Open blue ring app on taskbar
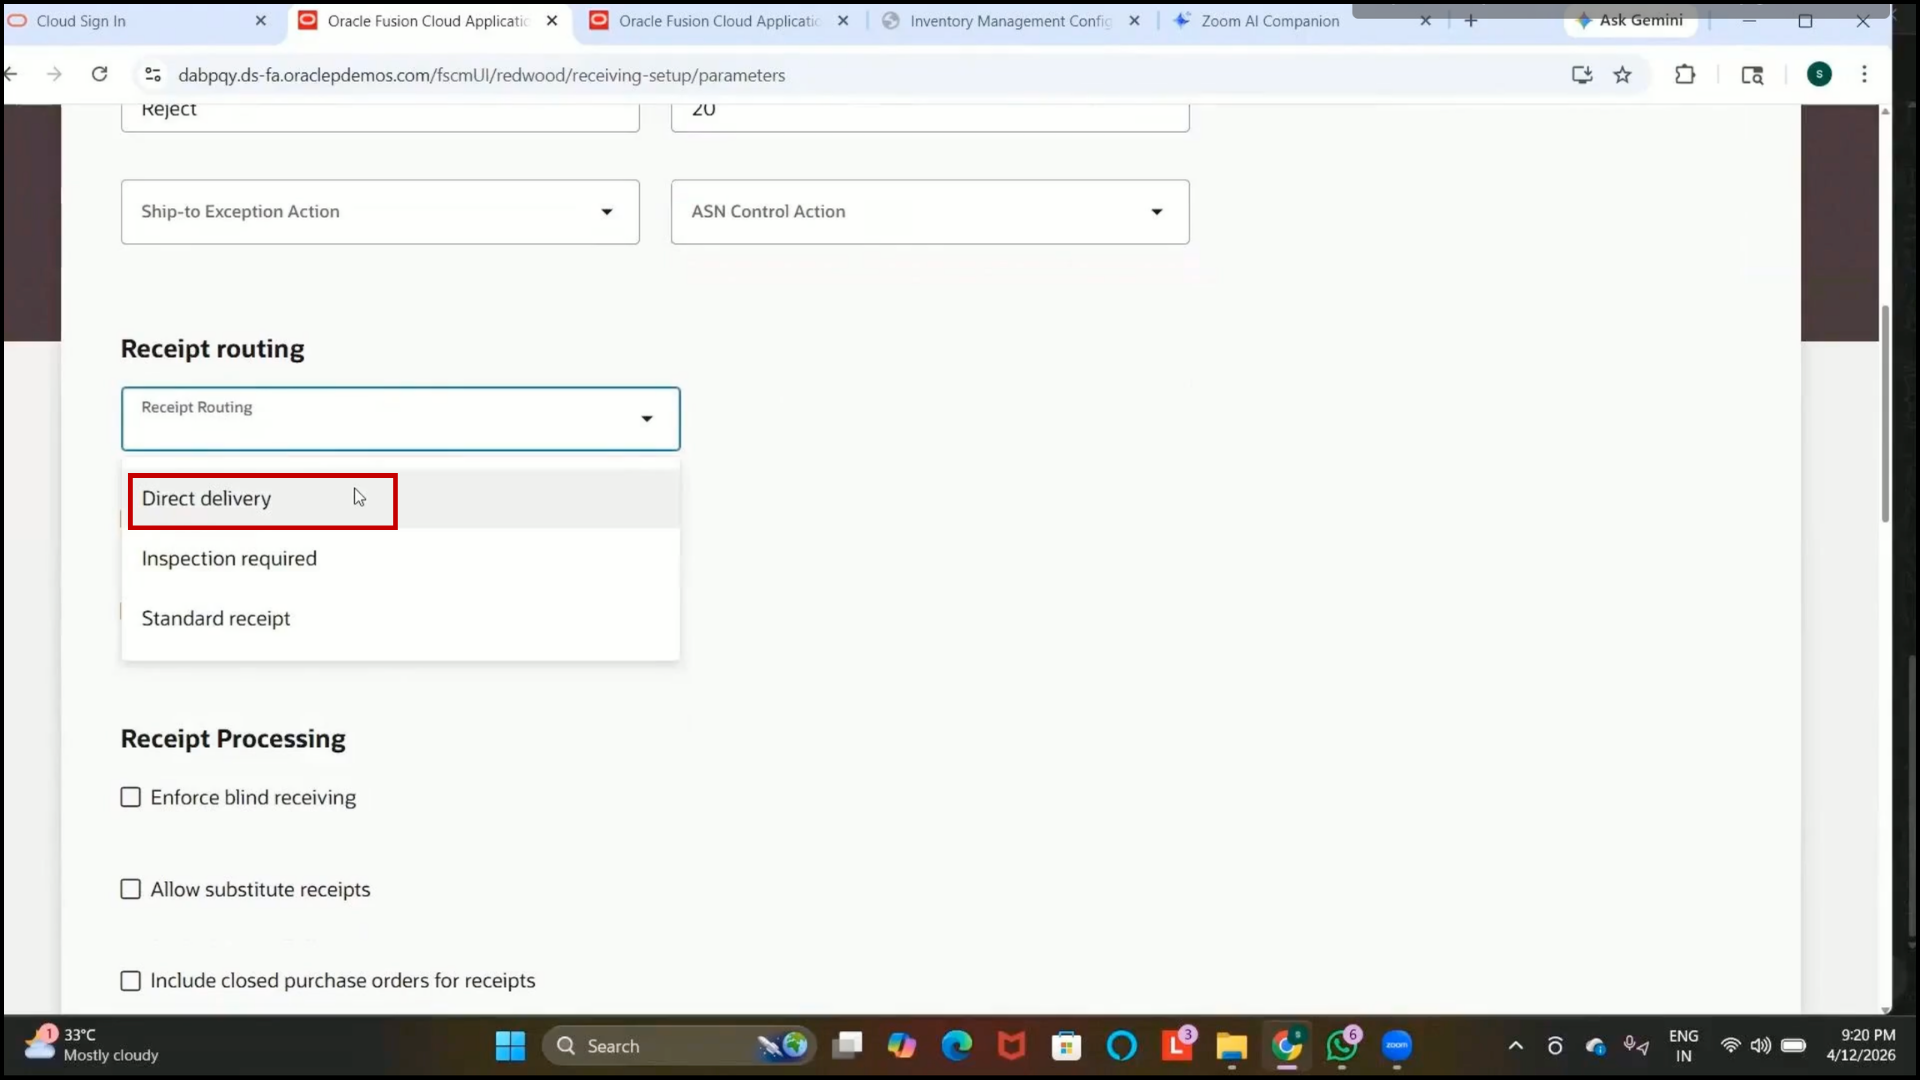This screenshot has width=1920, height=1080. point(1122,1046)
